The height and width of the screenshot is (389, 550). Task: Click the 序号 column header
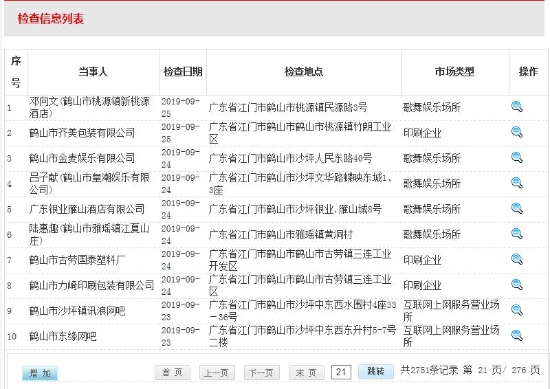16,72
